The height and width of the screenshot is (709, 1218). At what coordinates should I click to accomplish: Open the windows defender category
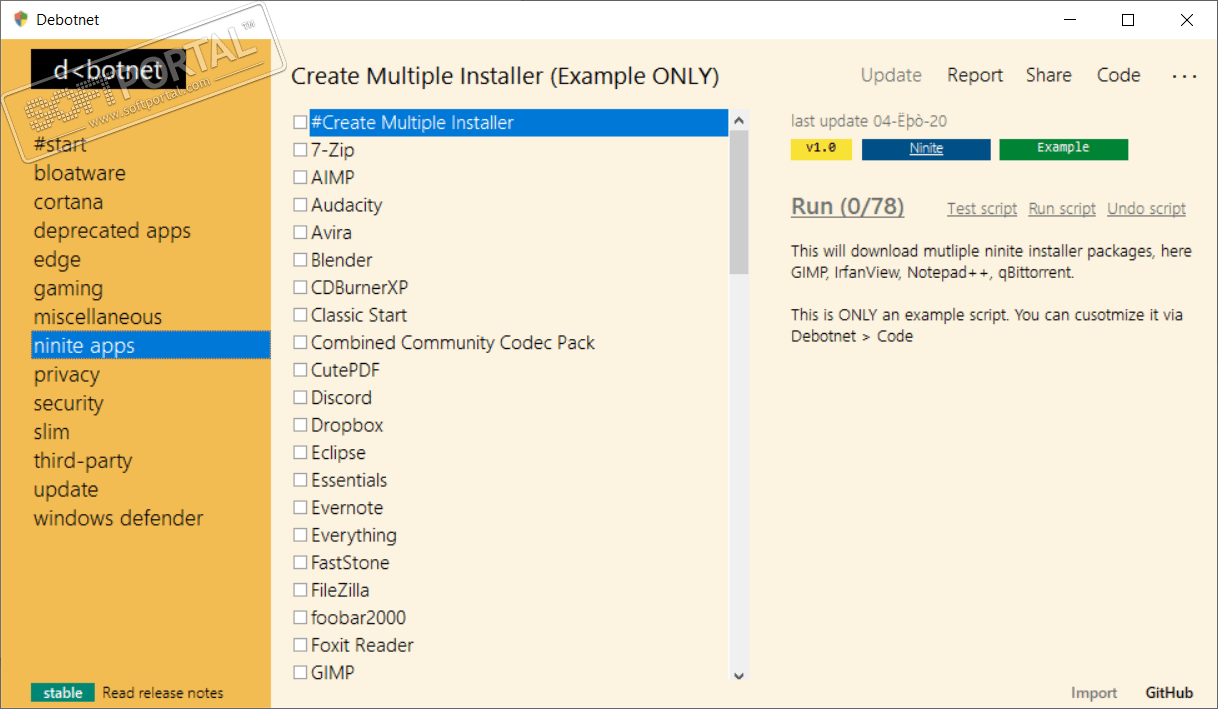click(119, 518)
